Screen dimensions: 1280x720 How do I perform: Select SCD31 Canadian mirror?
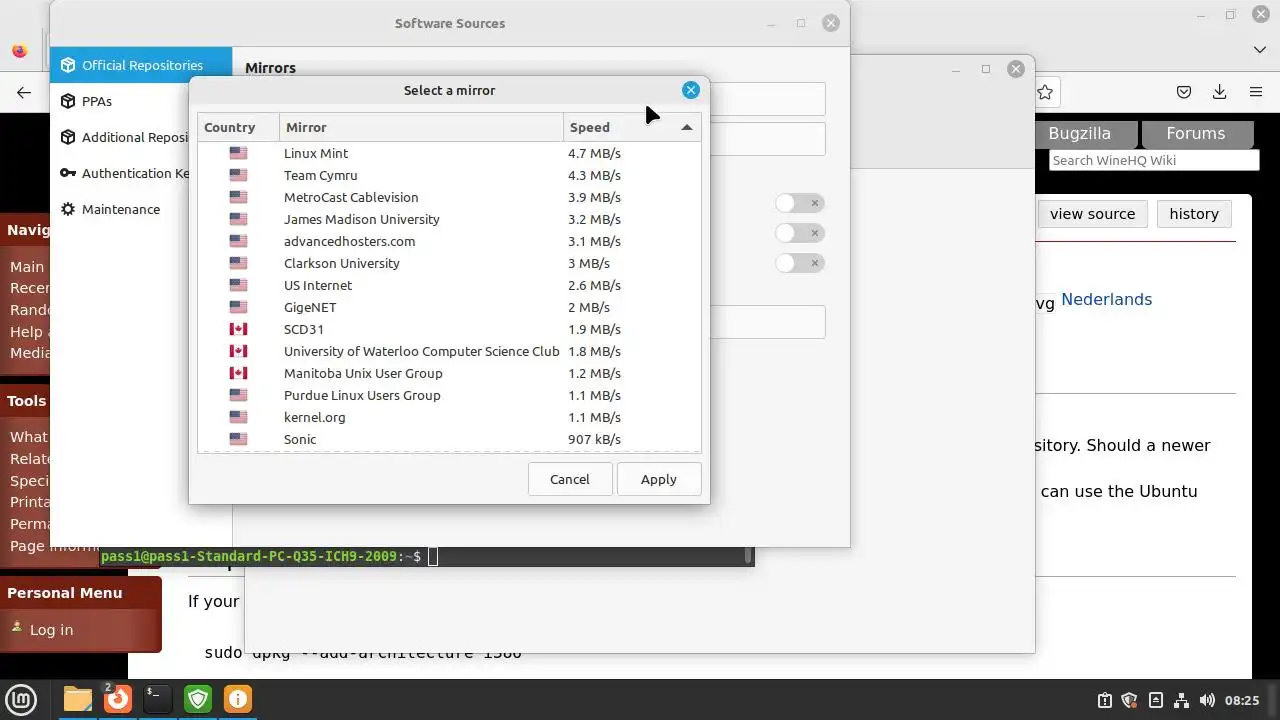point(449,329)
